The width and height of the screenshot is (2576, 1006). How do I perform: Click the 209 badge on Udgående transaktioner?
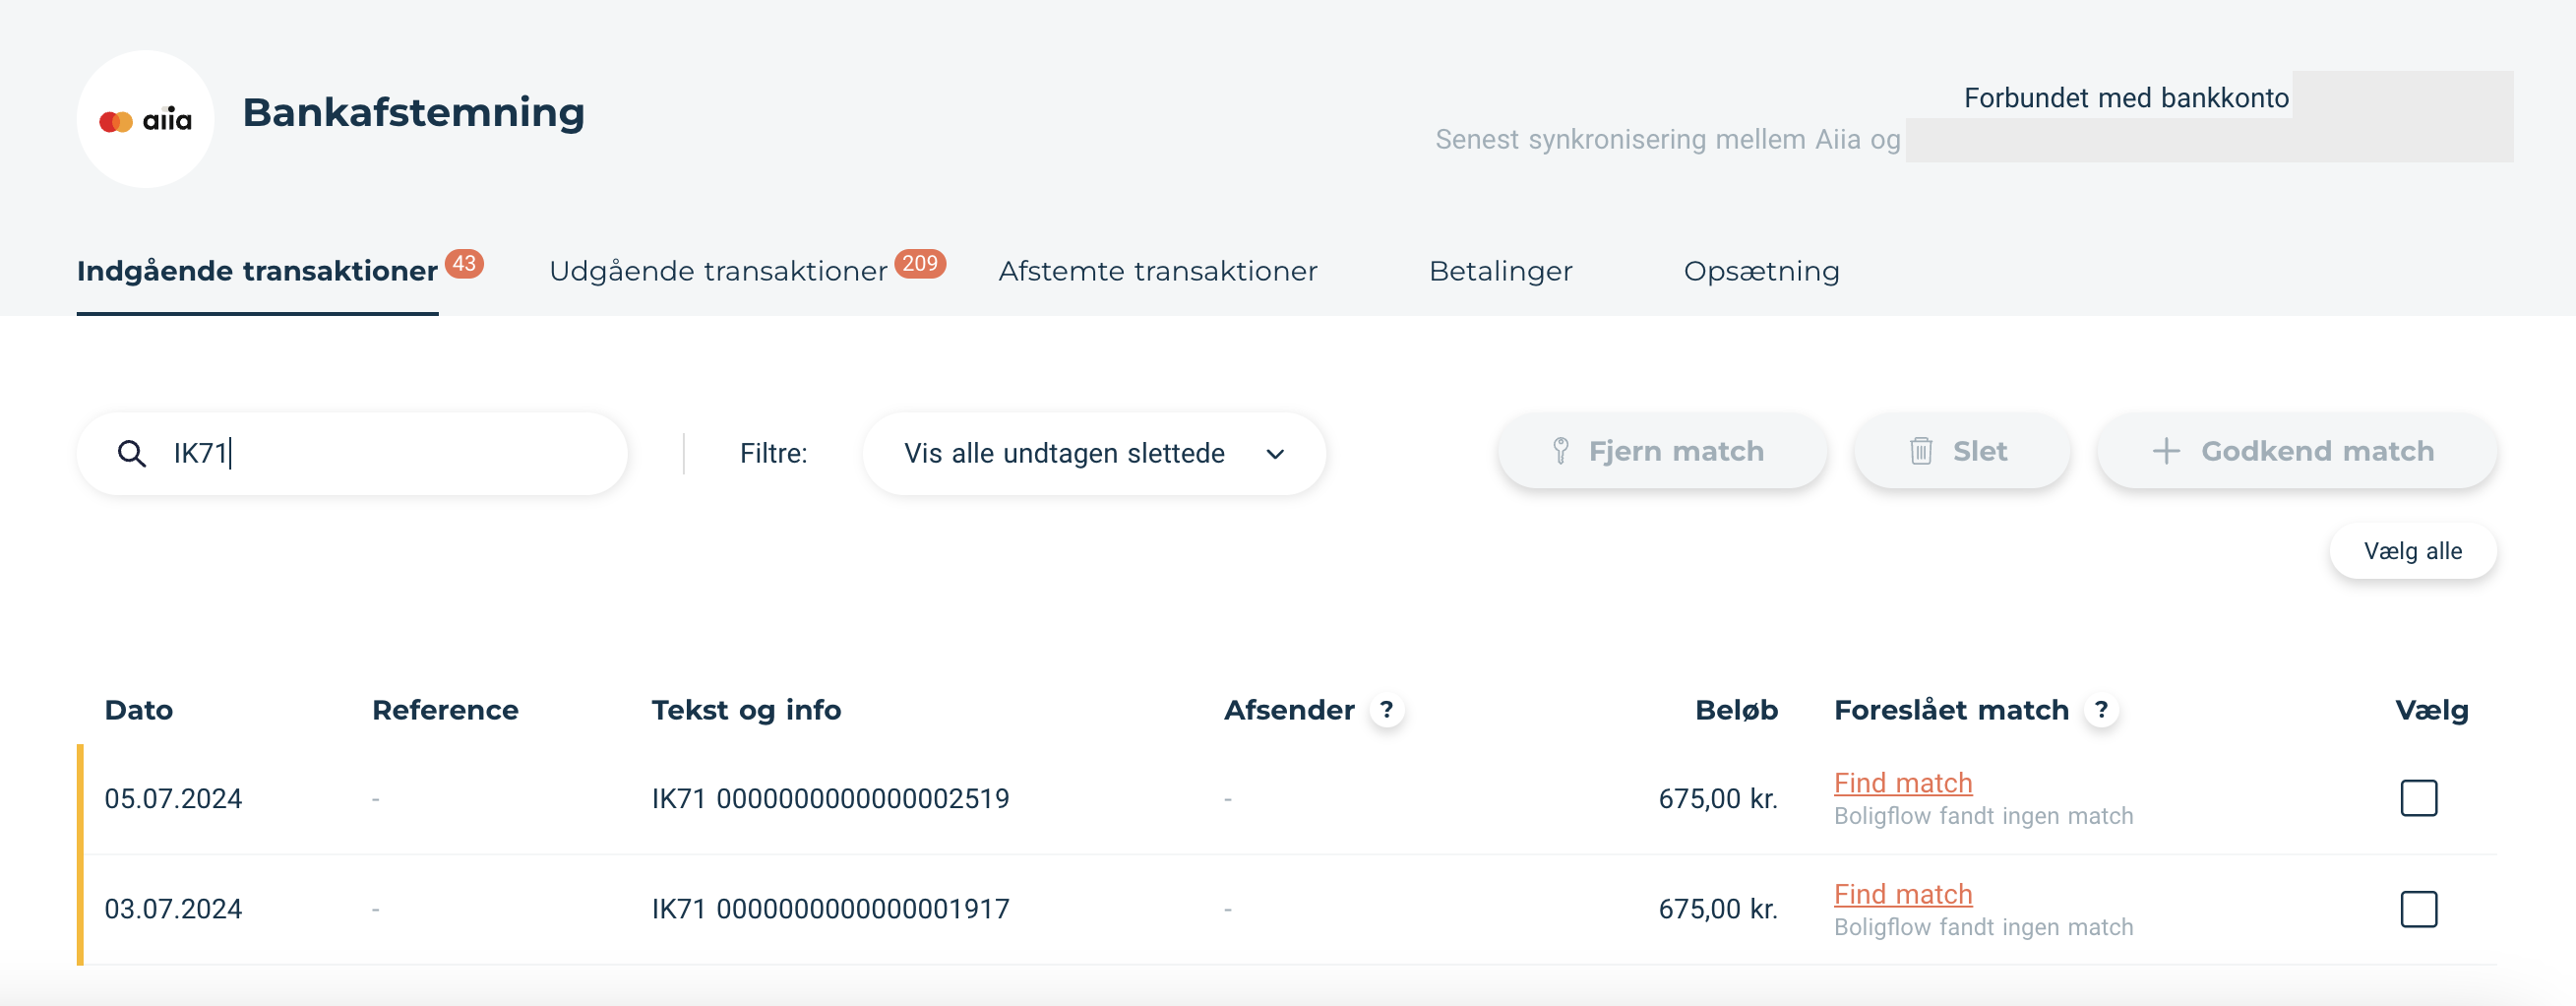(x=919, y=264)
